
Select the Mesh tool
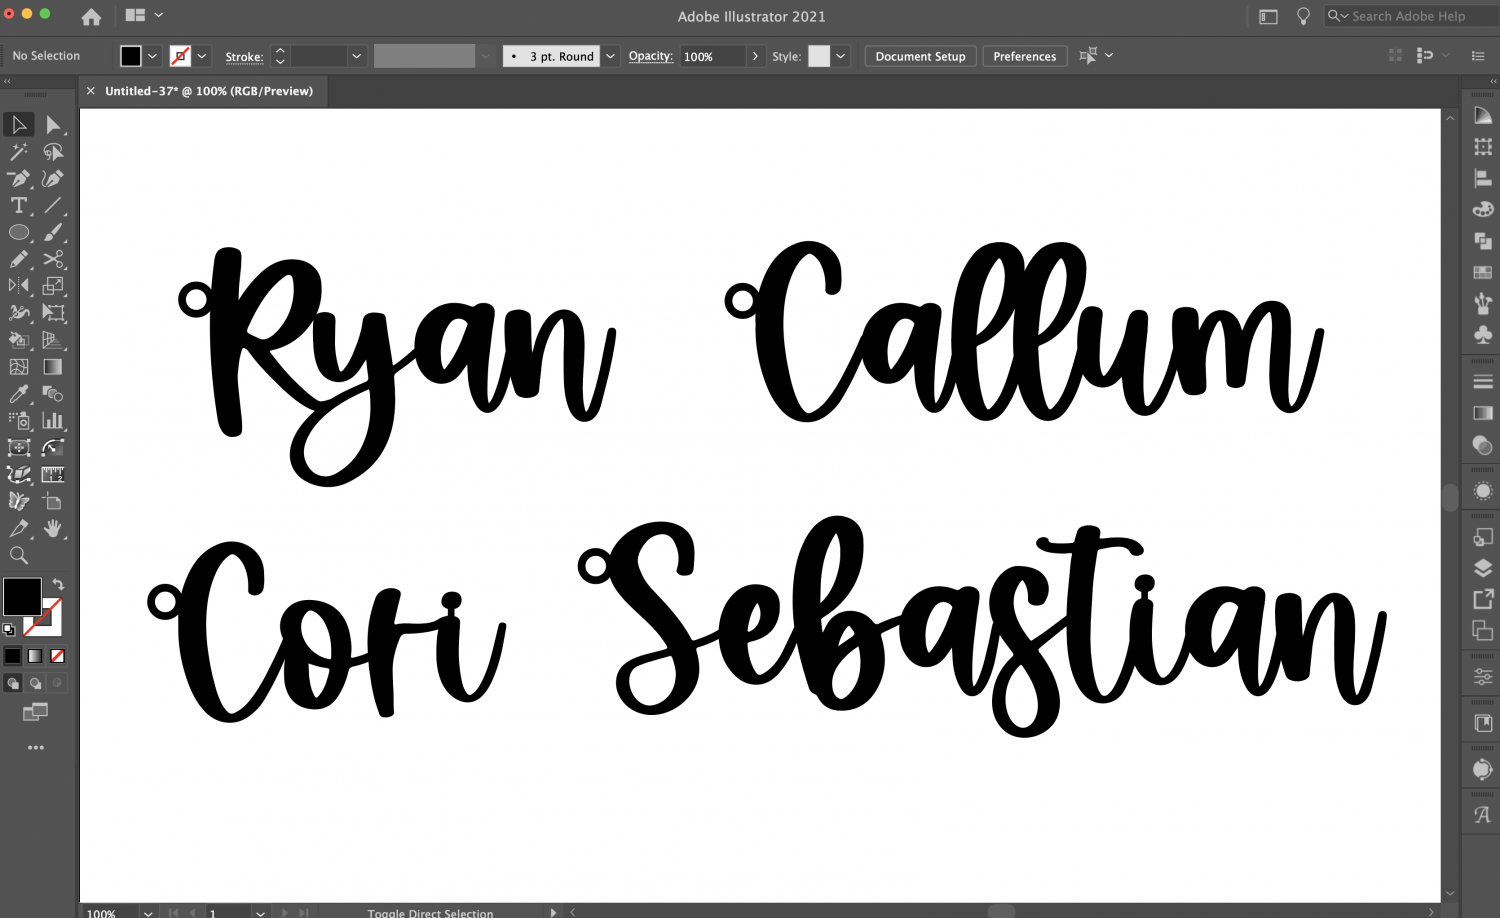[19, 367]
